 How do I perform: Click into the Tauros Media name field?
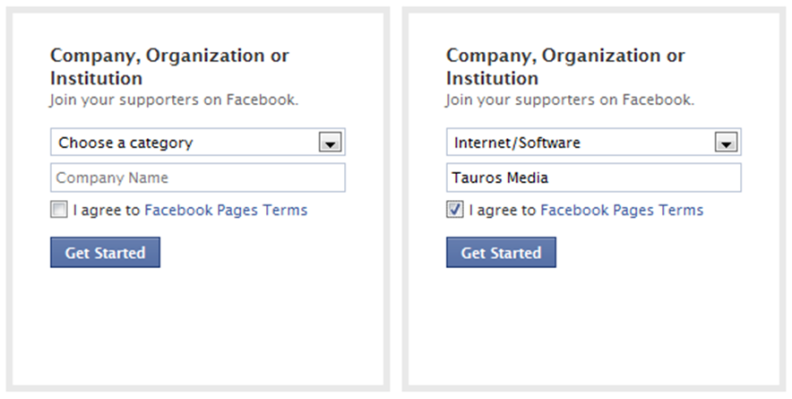(593, 177)
